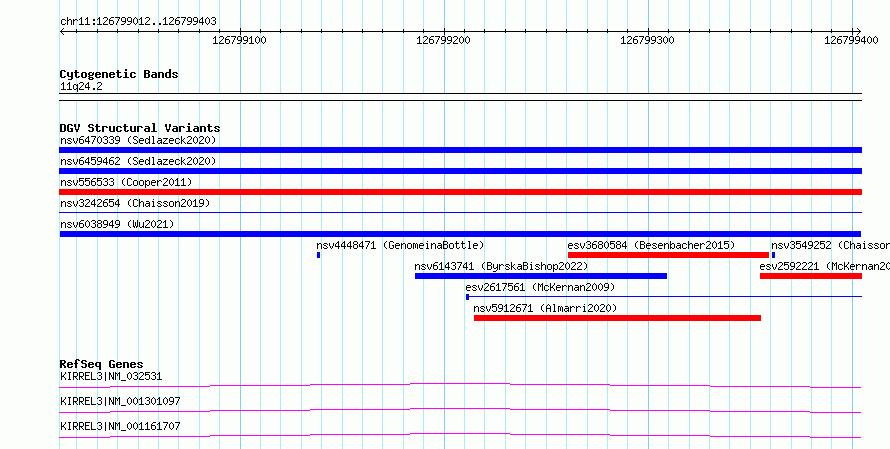
Task: Click the 126799100 ruler position label
Action: click(240, 40)
